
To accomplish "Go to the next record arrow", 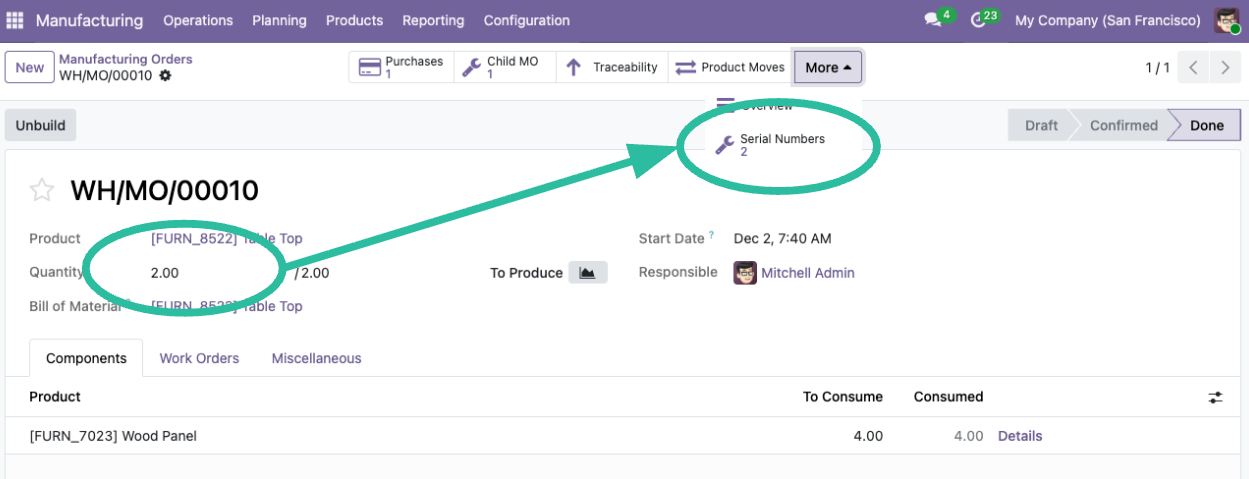I will 1225,68.
